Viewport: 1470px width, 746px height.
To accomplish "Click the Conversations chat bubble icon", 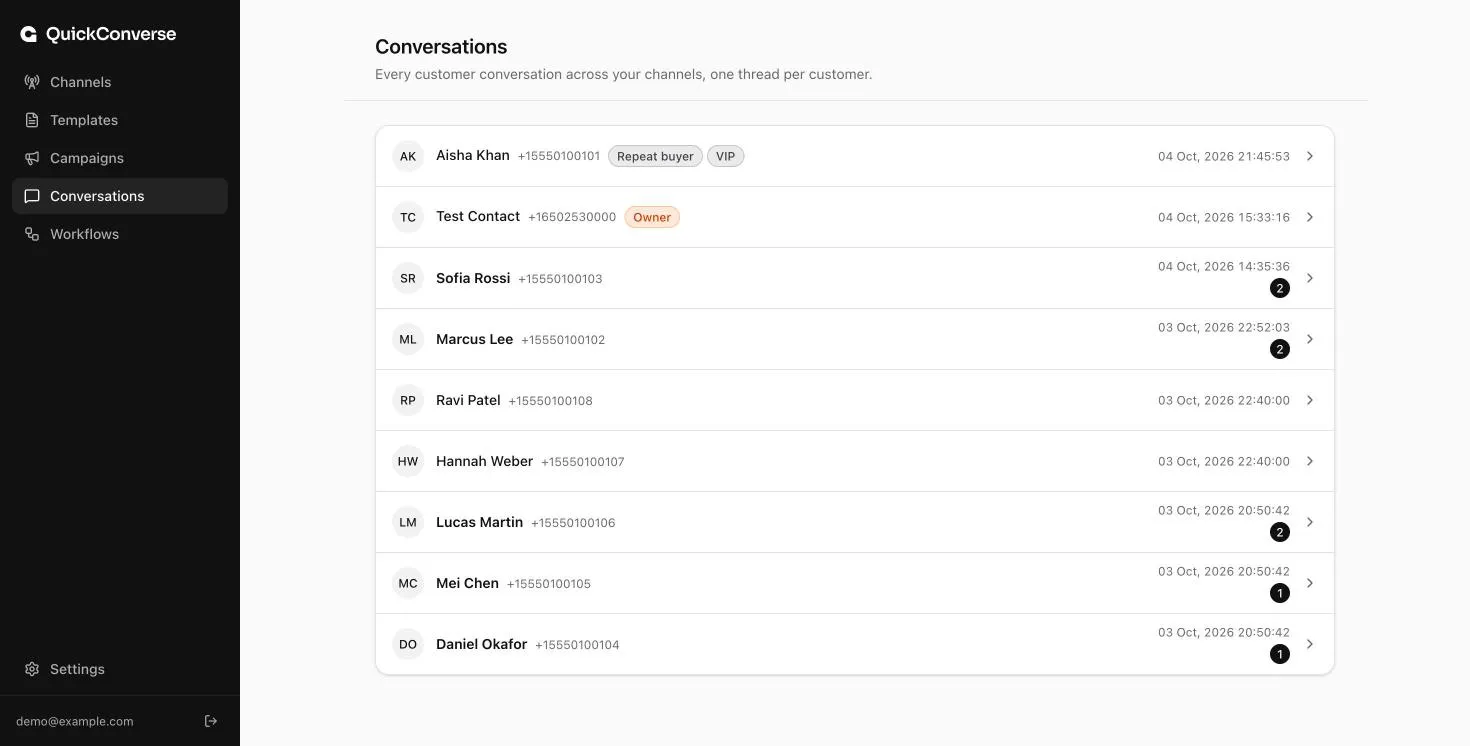I will [x=32, y=196].
